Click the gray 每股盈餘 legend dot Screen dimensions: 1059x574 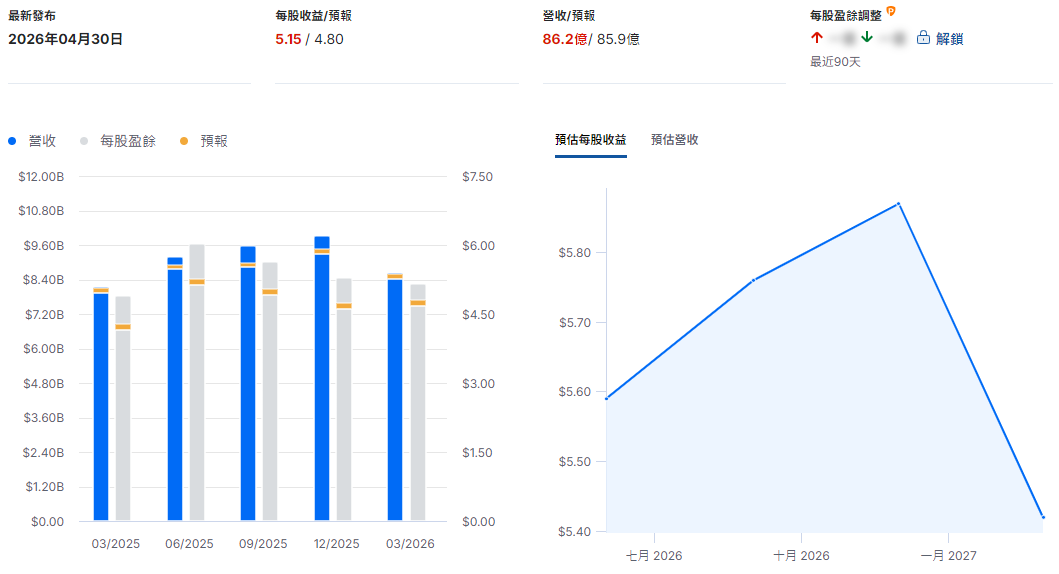click(x=84, y=141)
